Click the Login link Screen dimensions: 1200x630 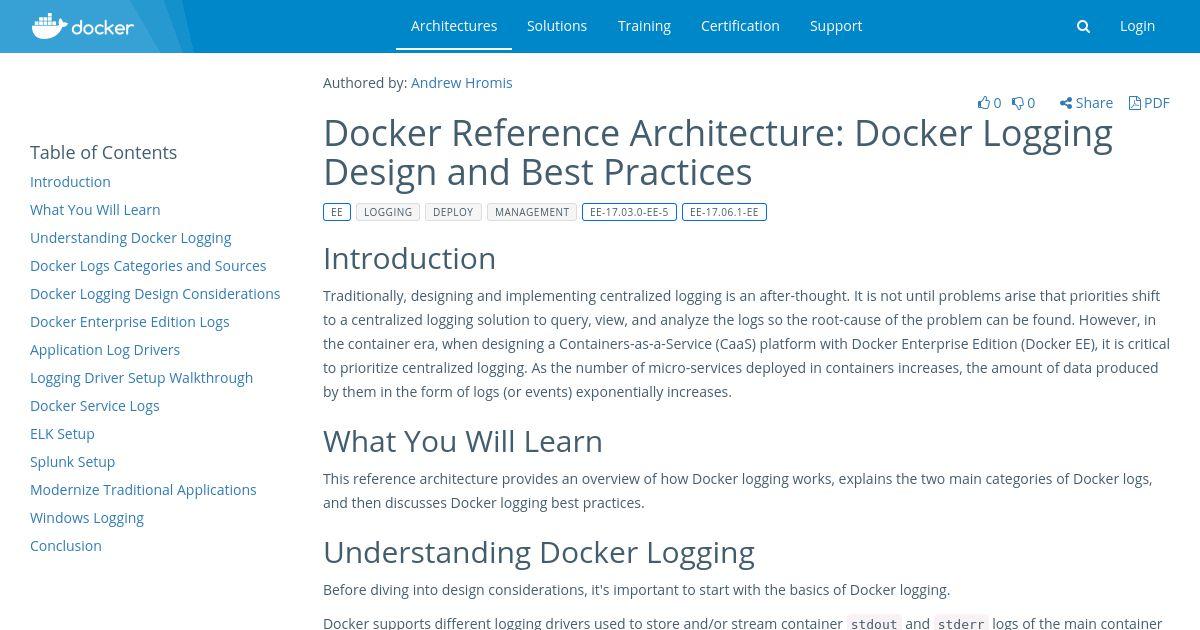point(1137,26)
